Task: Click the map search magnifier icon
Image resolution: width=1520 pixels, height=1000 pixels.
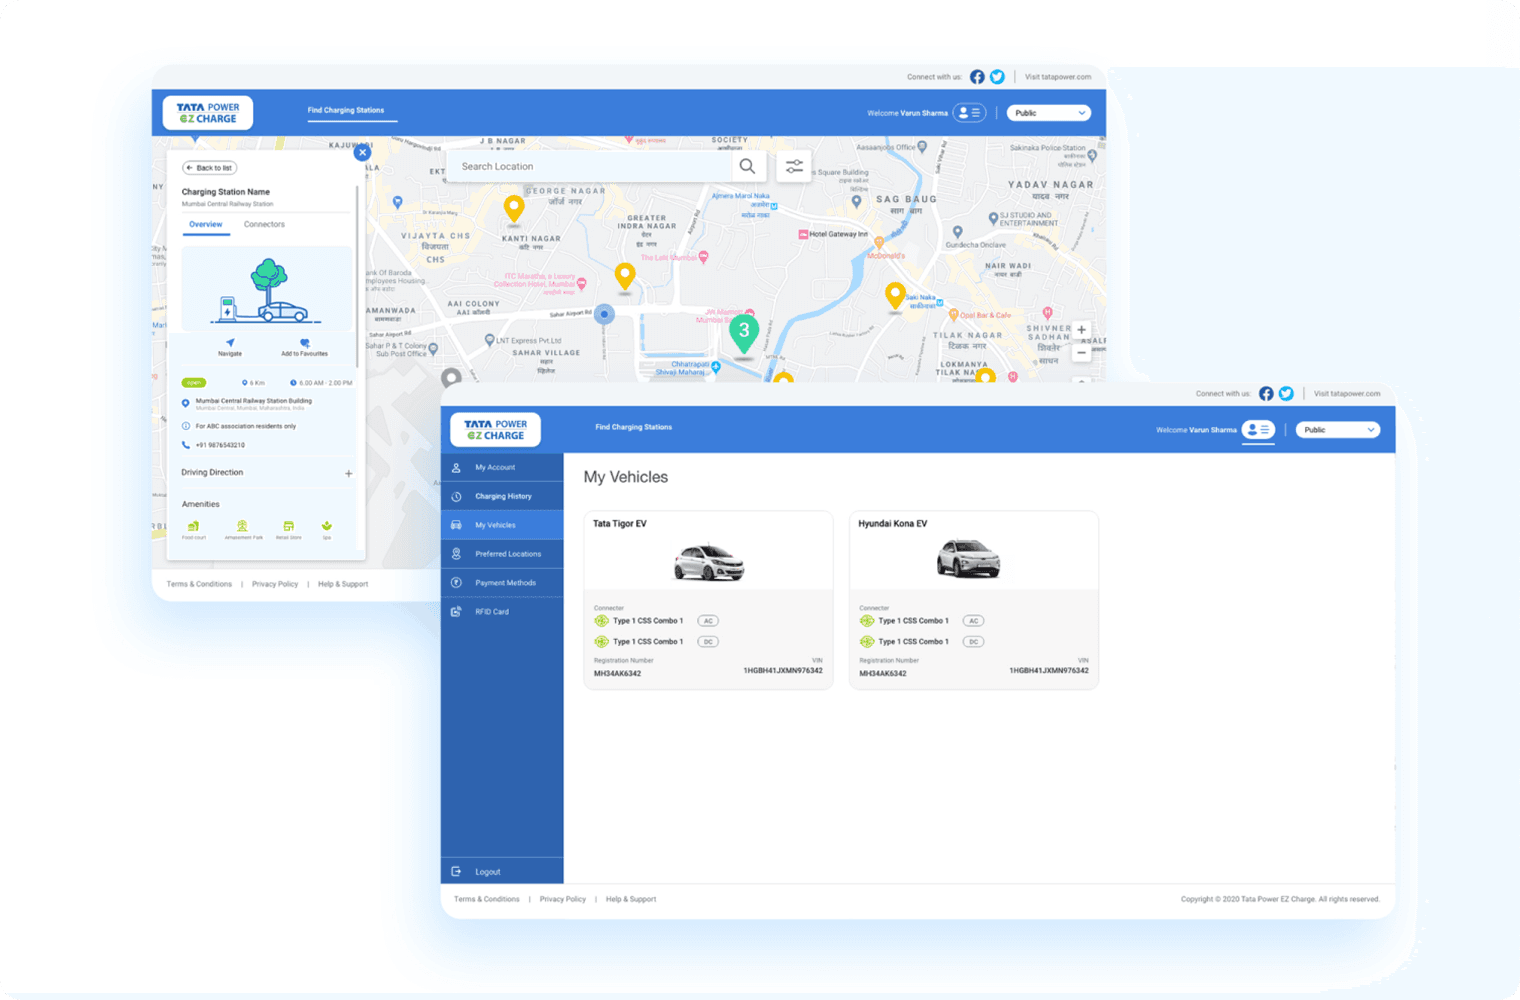Action: (x=747, y=166)
